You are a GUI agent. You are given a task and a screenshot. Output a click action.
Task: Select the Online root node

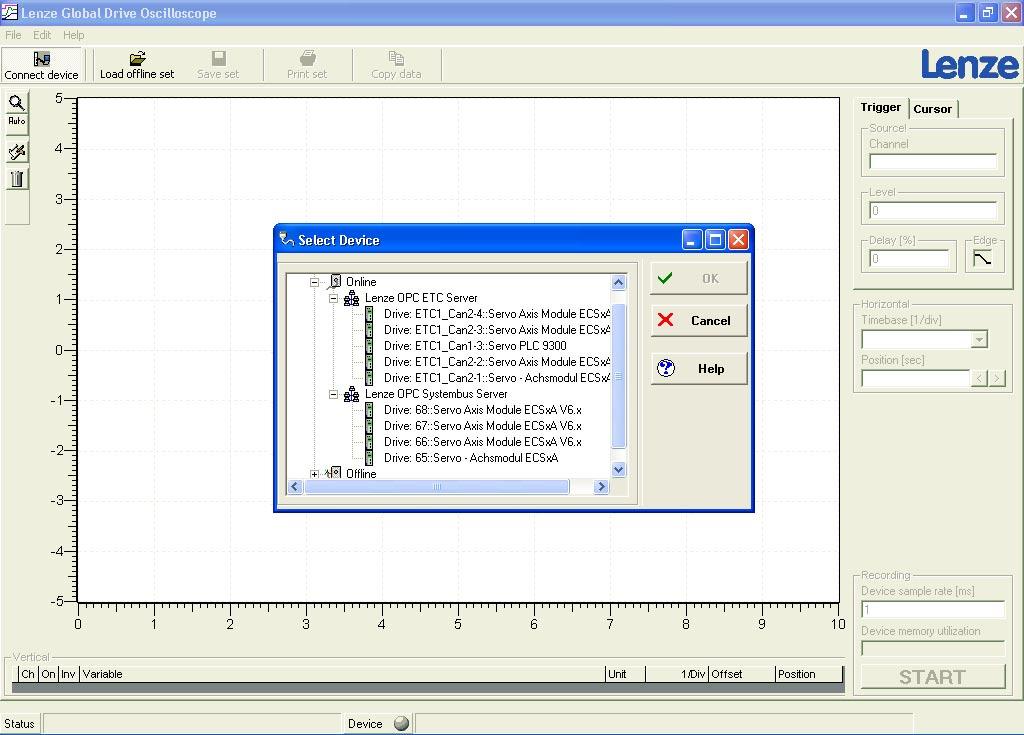click(361, 282)
